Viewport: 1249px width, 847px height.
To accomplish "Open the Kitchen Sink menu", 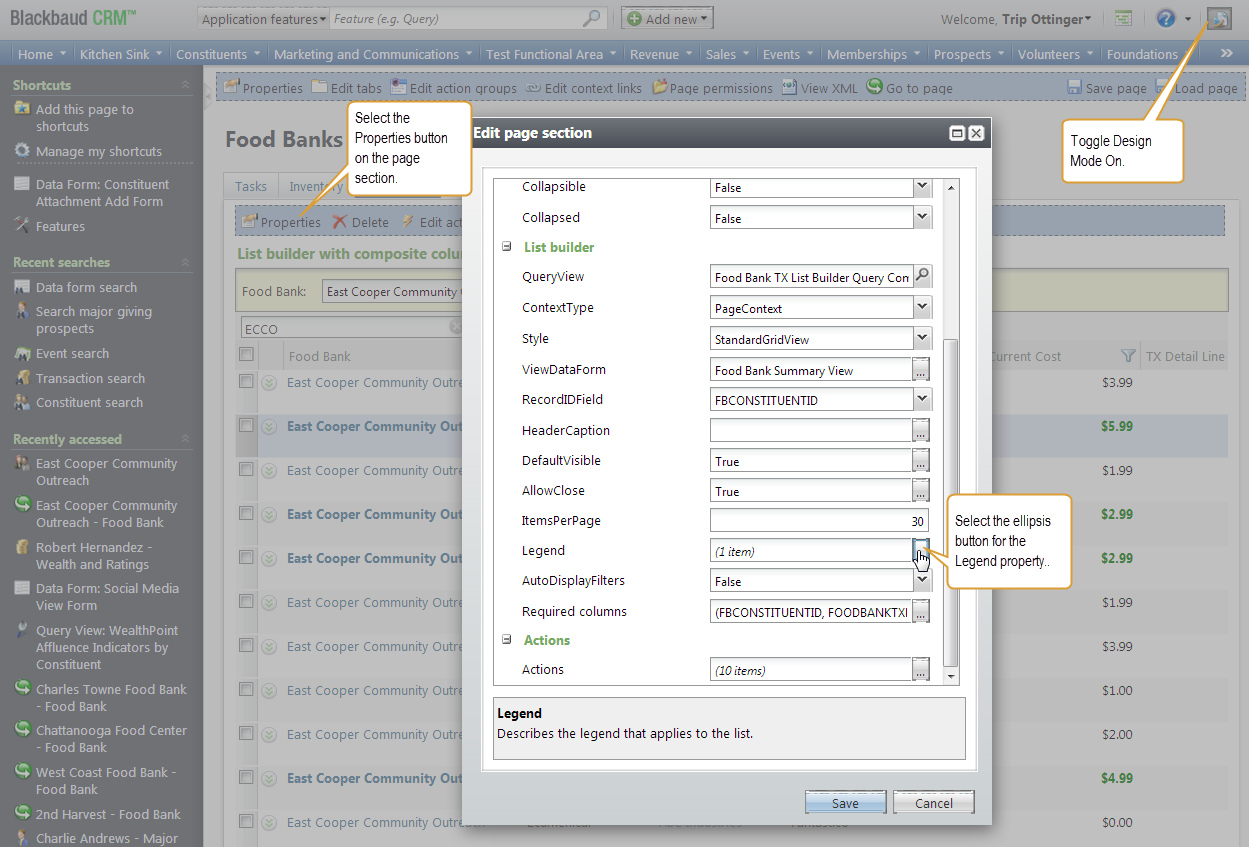I will pyautogui.click(x=121, y=54).
